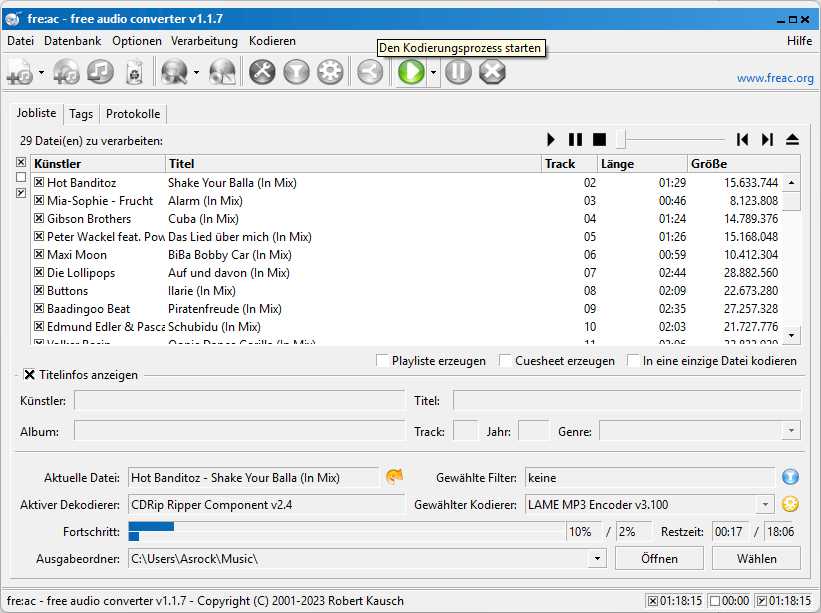Uncheck the Maxi Moon track
Viewport: 821px width, 613px height.
click(39, 254)
